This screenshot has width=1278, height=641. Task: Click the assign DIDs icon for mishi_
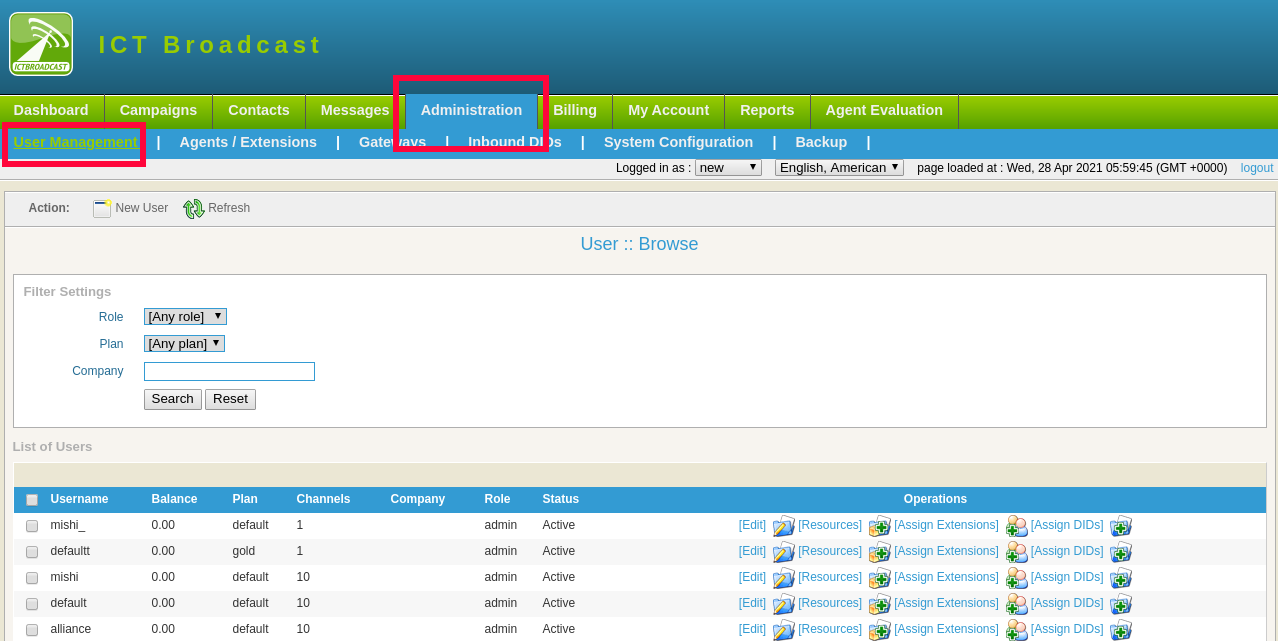(1121, 526)
